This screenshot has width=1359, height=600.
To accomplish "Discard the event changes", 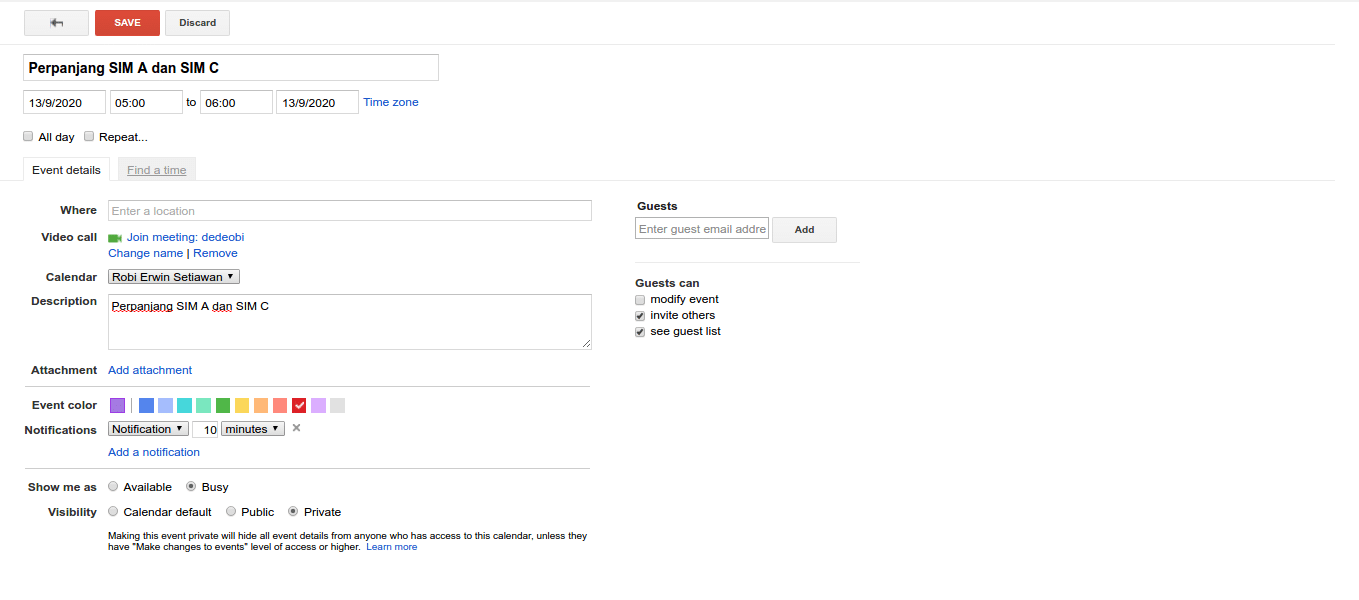I will point(197,23).
